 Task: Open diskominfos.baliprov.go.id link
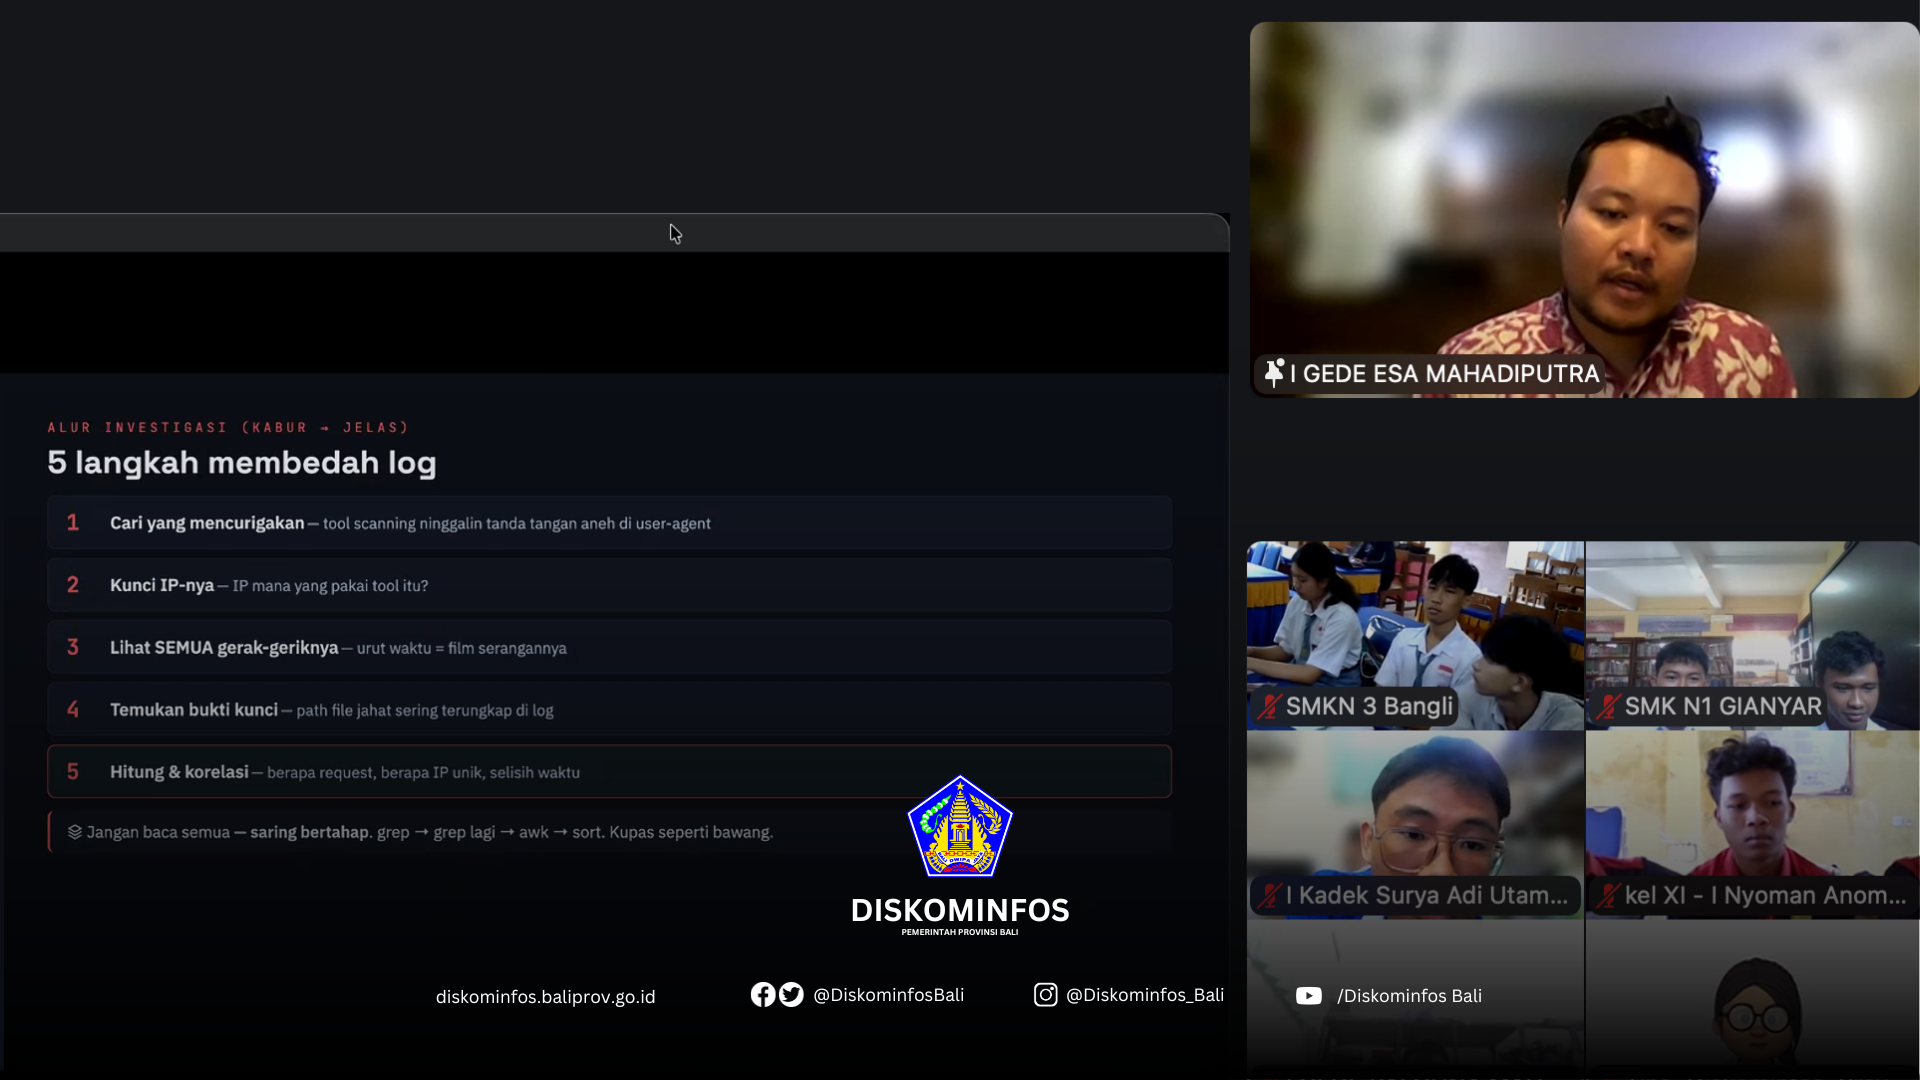click(x=545, y=997)
